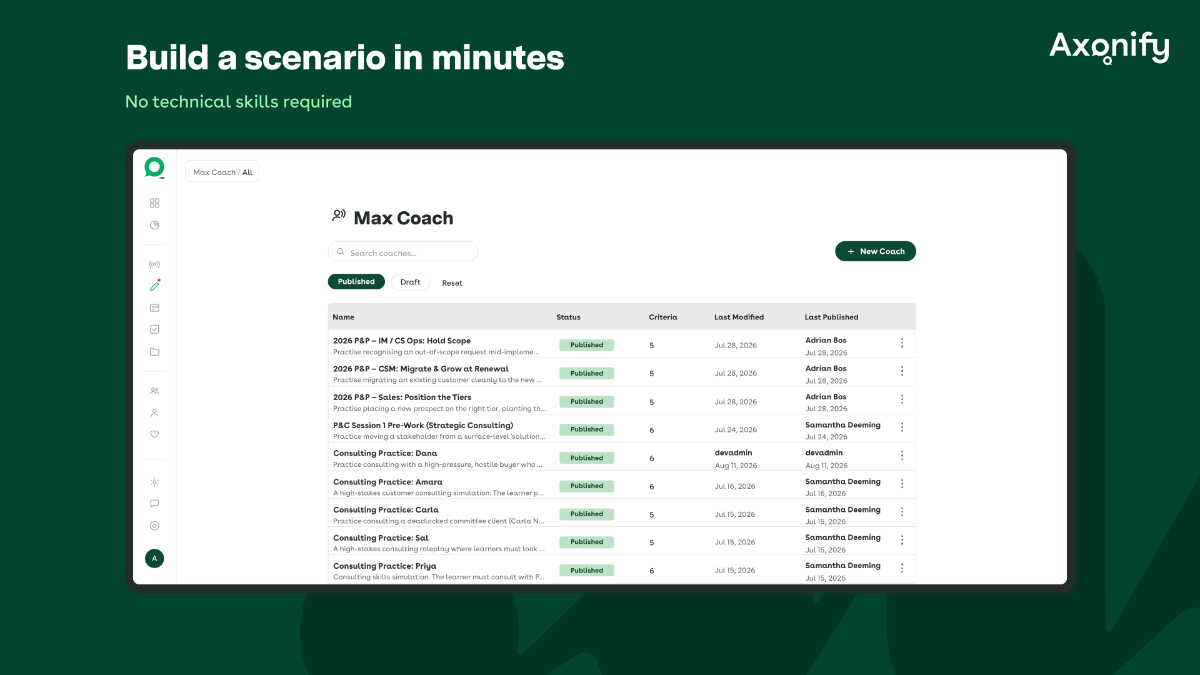1200x675 pixels.
Task: Open the groups people icon in sidebar
Action: 154,391
